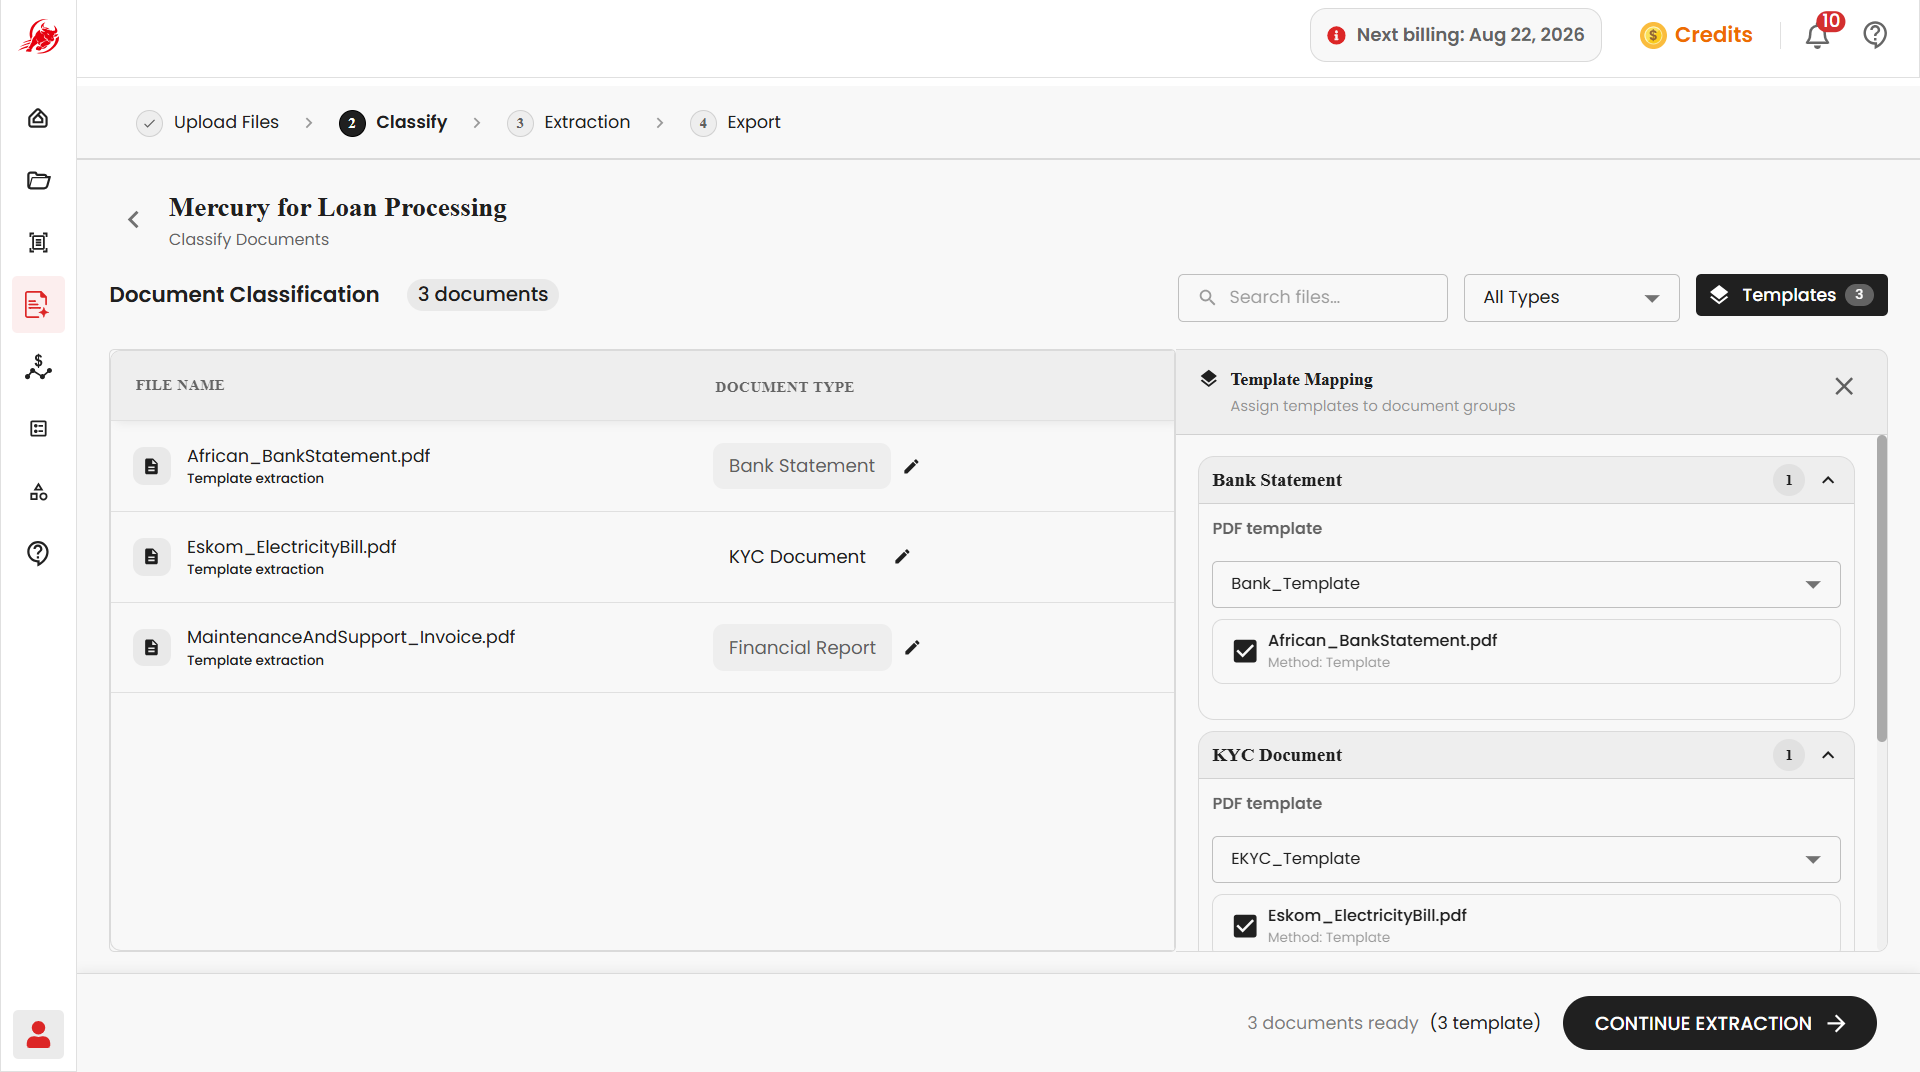This screenshot has width=1920, height=1072.
Task: Click the KYC Document group count badge
Action: coord(1788,755)
